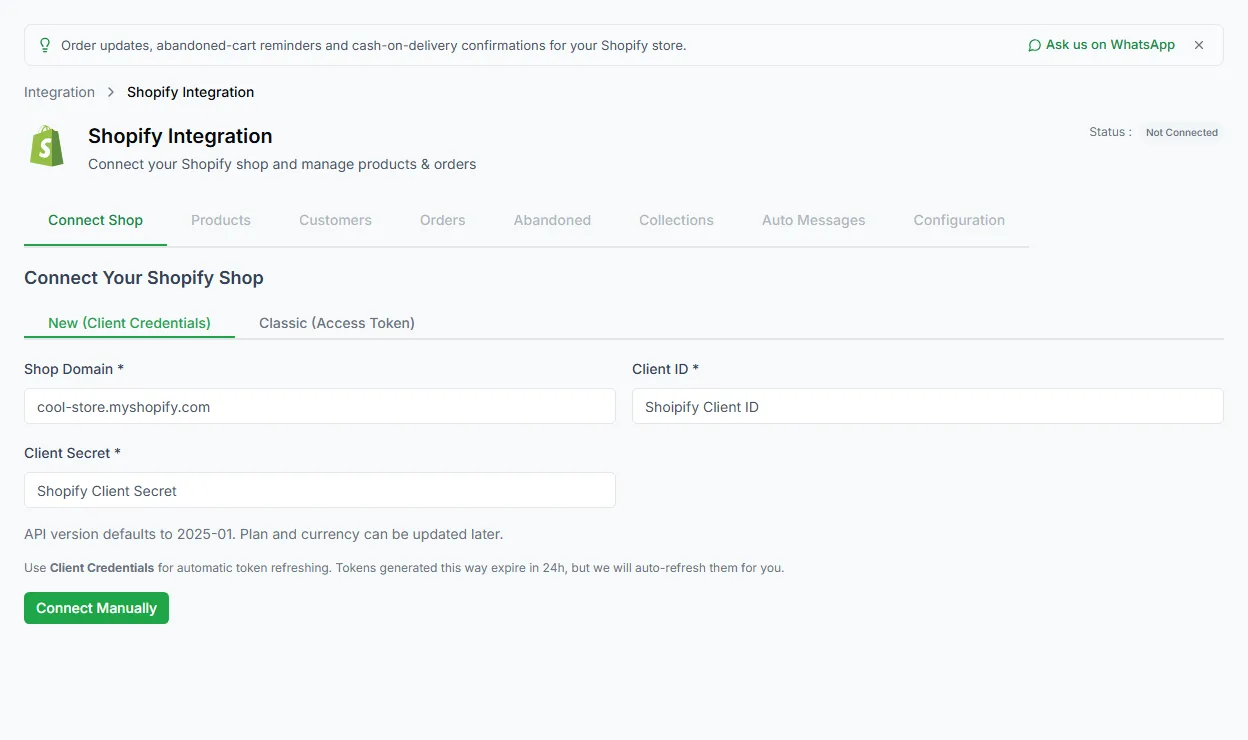Focus the Client Secret input field

[320, 490]
